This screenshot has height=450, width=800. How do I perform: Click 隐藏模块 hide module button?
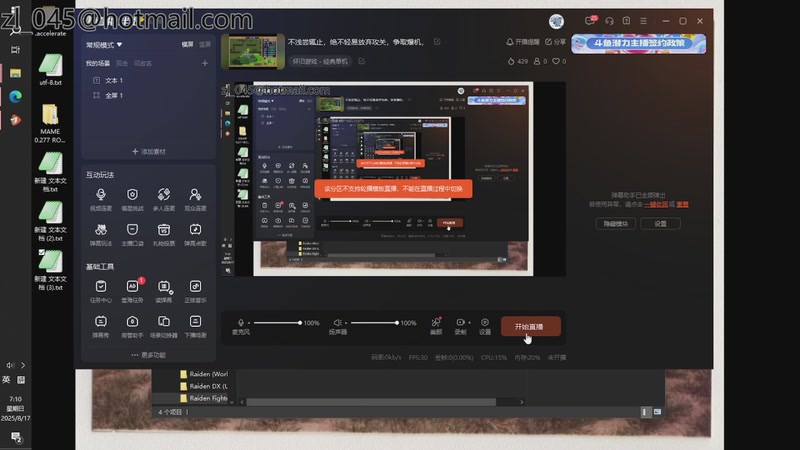click(x=615, y=223)
